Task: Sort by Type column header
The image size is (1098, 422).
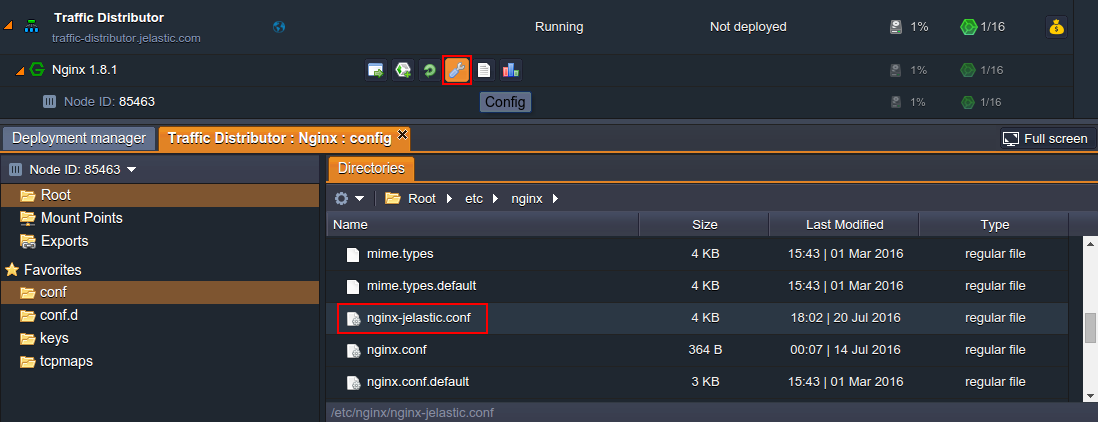Action: 994,225
